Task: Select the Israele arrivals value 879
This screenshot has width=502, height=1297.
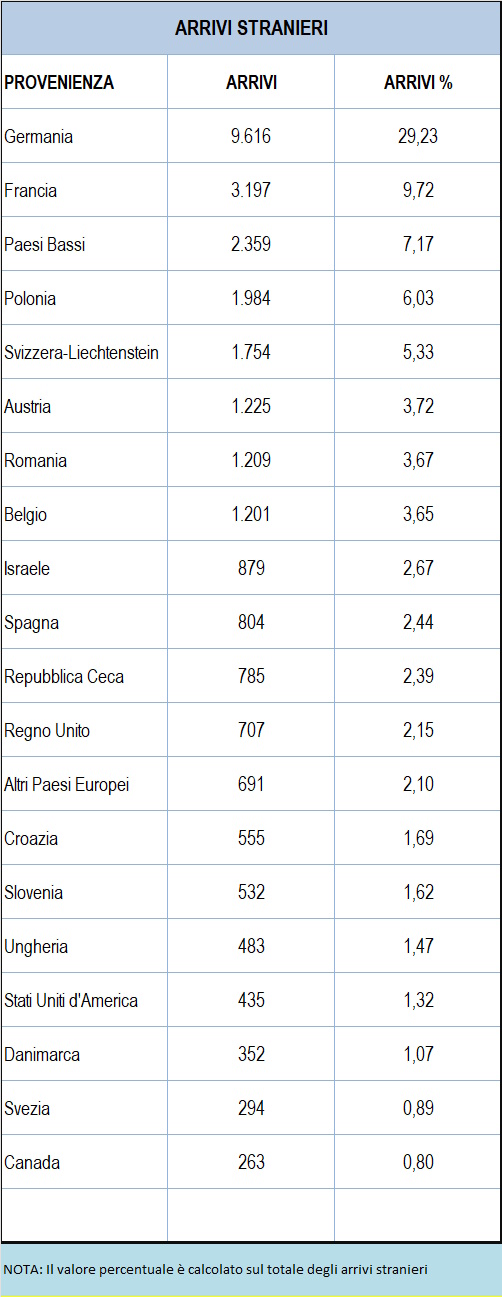Action: coord(251,569)
